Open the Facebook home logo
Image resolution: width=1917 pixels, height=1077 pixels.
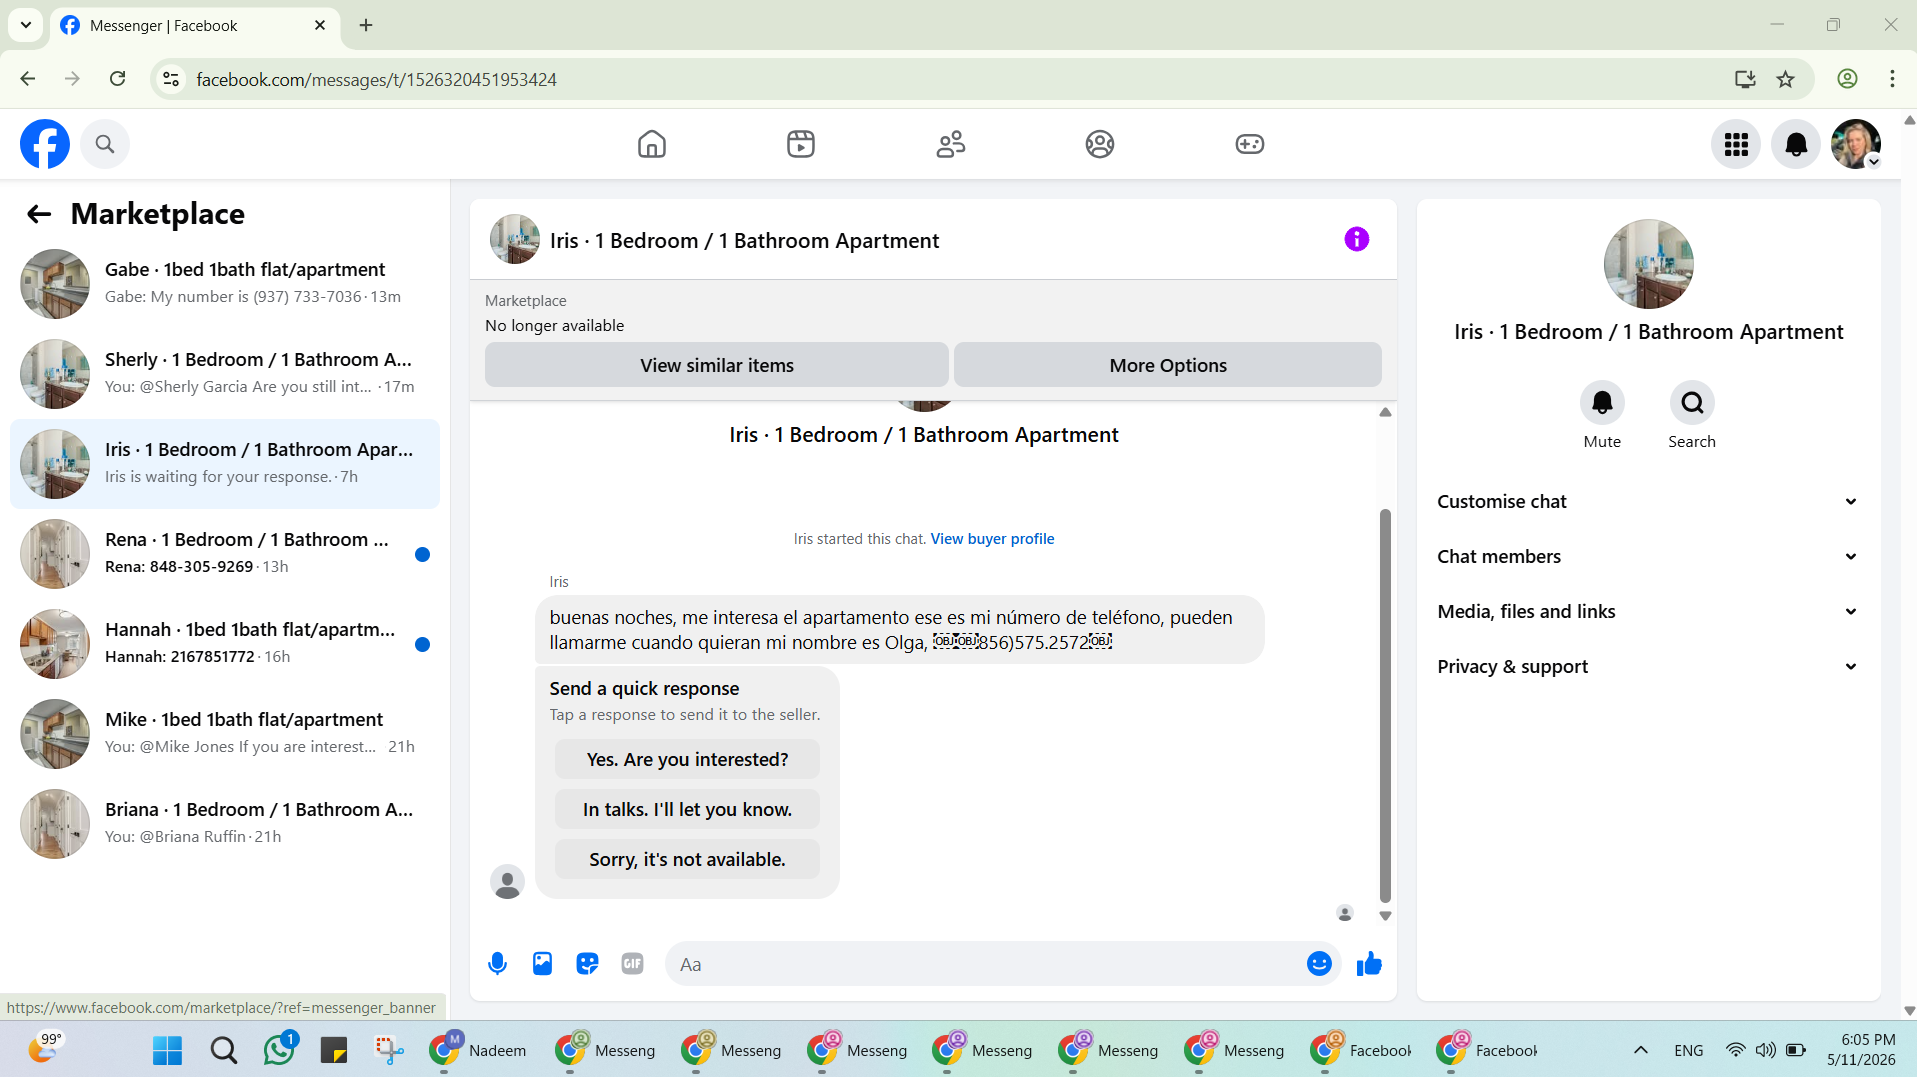pos(45,144)
